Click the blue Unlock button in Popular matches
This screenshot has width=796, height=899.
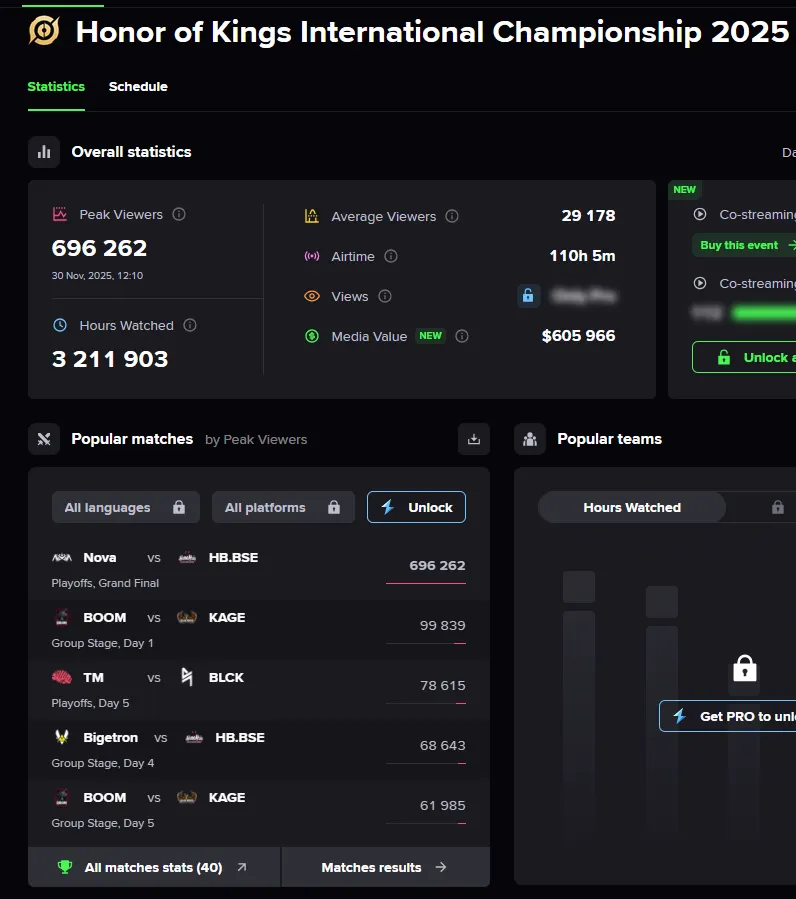[x=416, y=507]
